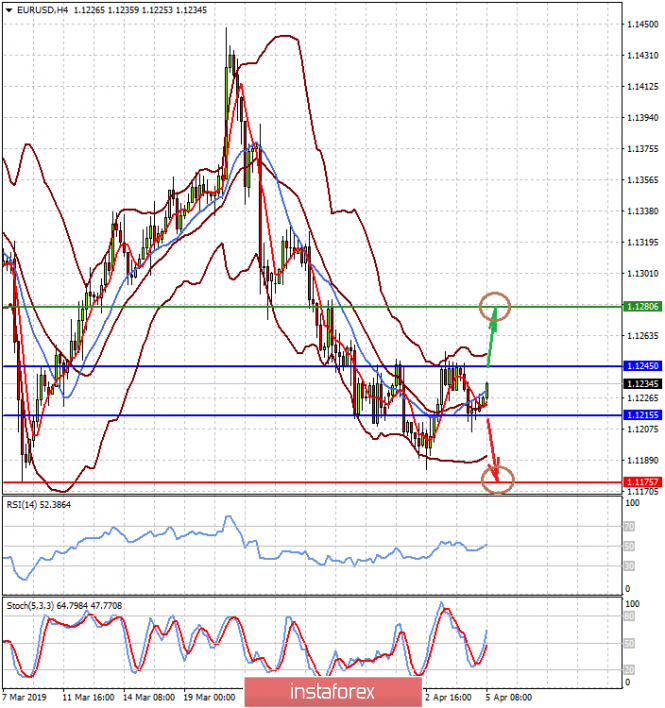Click the instaforex logo watermark
Image resolution: width=665 pixels, height=708 pixels.
(x=332, y=691)
